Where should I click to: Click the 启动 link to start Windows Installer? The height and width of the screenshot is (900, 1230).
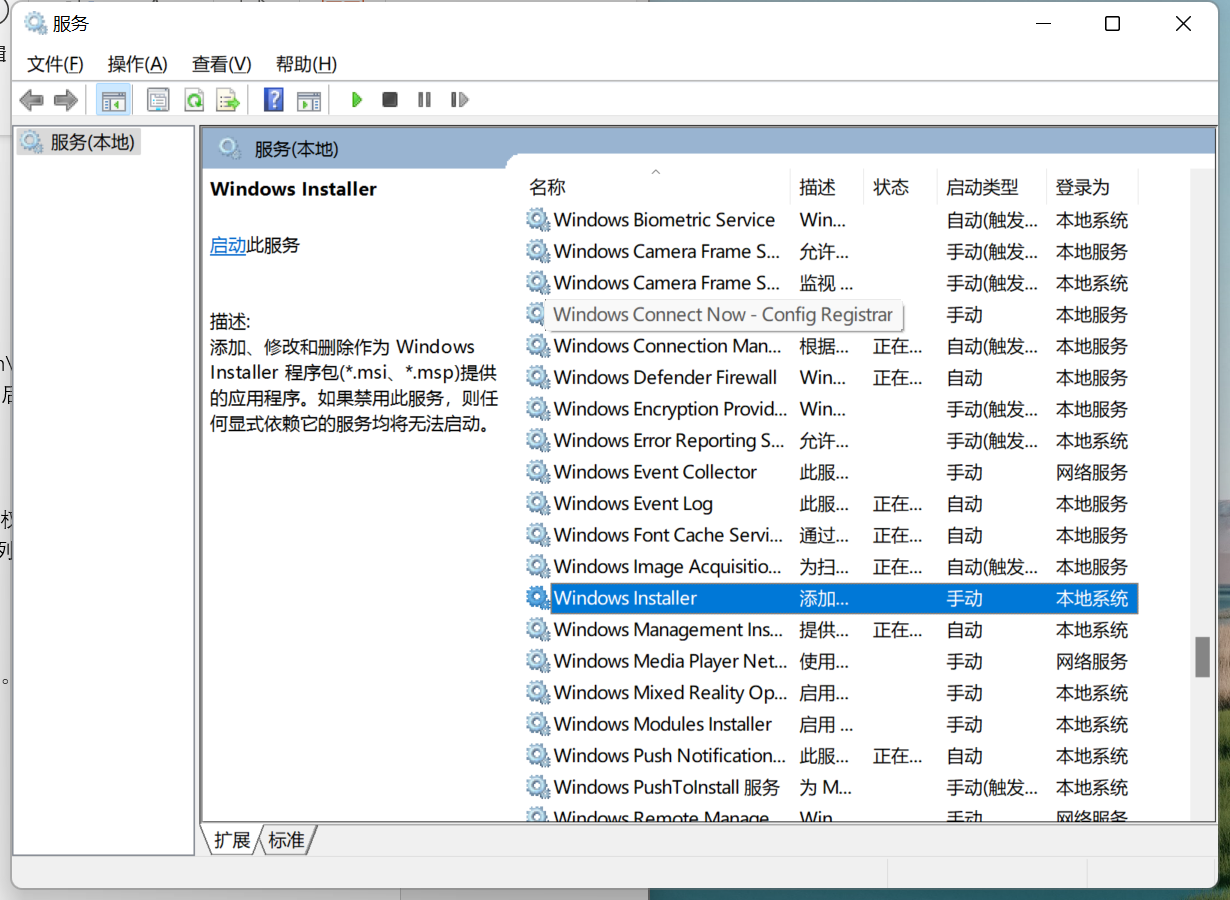point(228,245)
